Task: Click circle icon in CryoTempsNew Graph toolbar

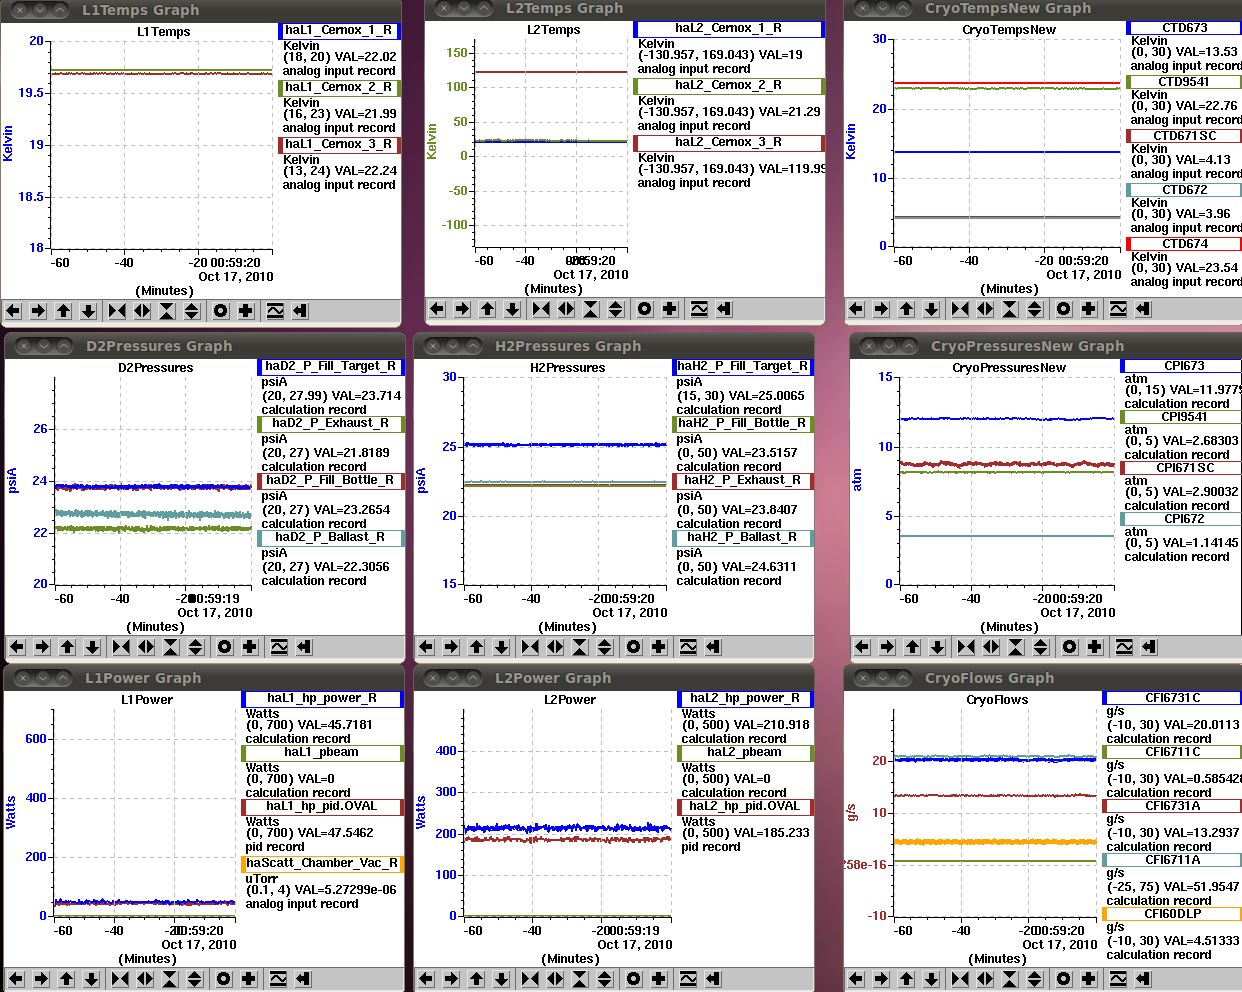Action: pyautogui.click(x=1064, y=309)
